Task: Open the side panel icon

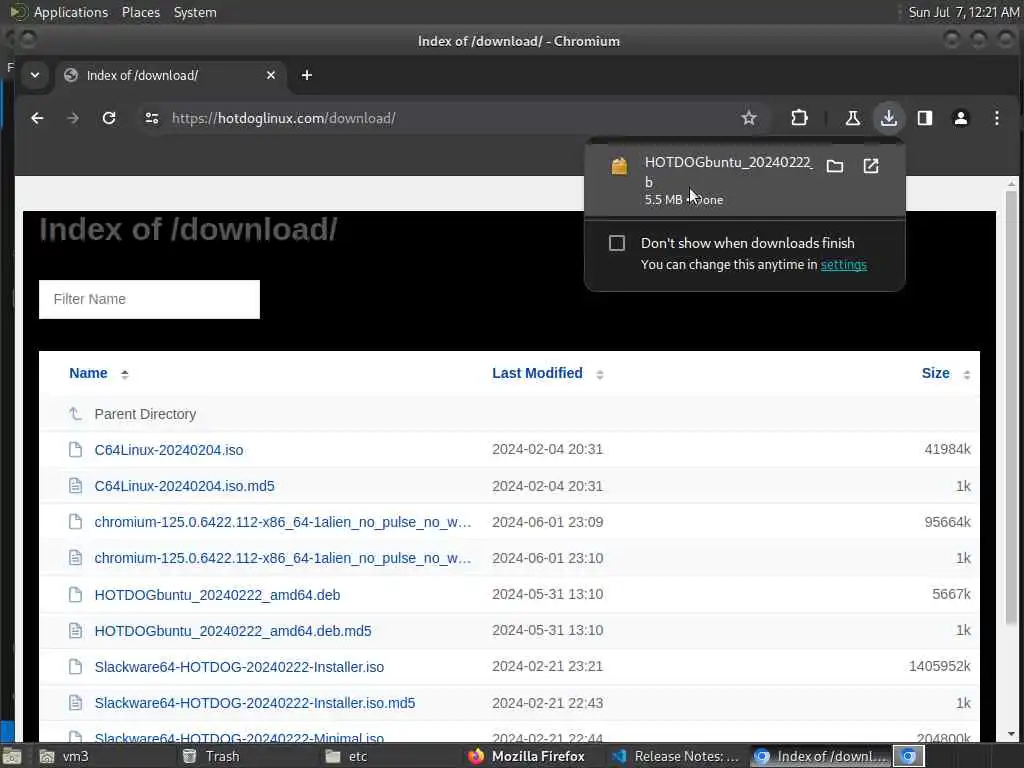Action: click(x=925, y=118)
